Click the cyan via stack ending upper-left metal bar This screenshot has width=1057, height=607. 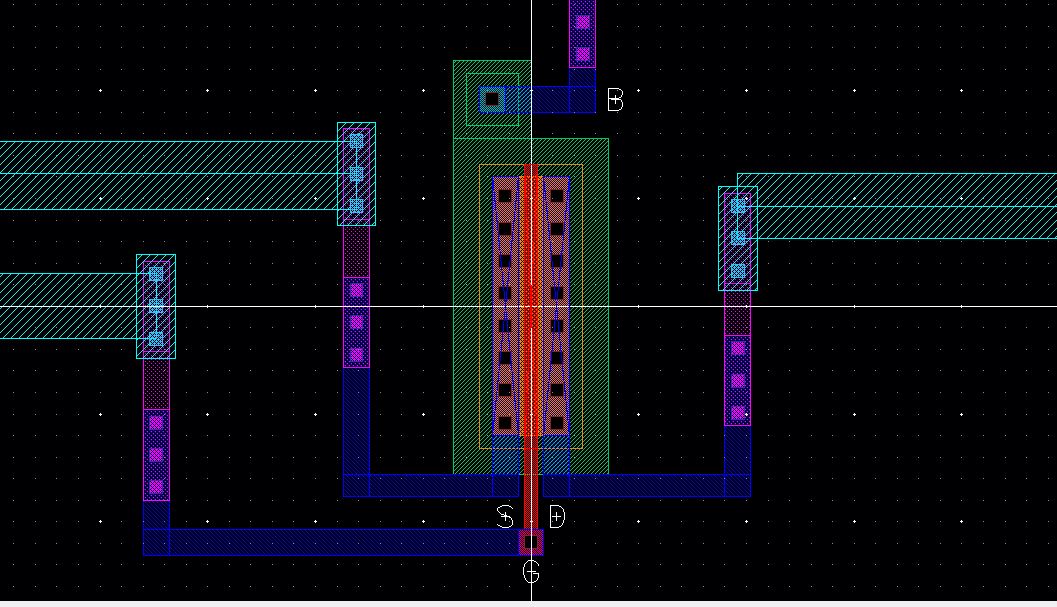357,174
